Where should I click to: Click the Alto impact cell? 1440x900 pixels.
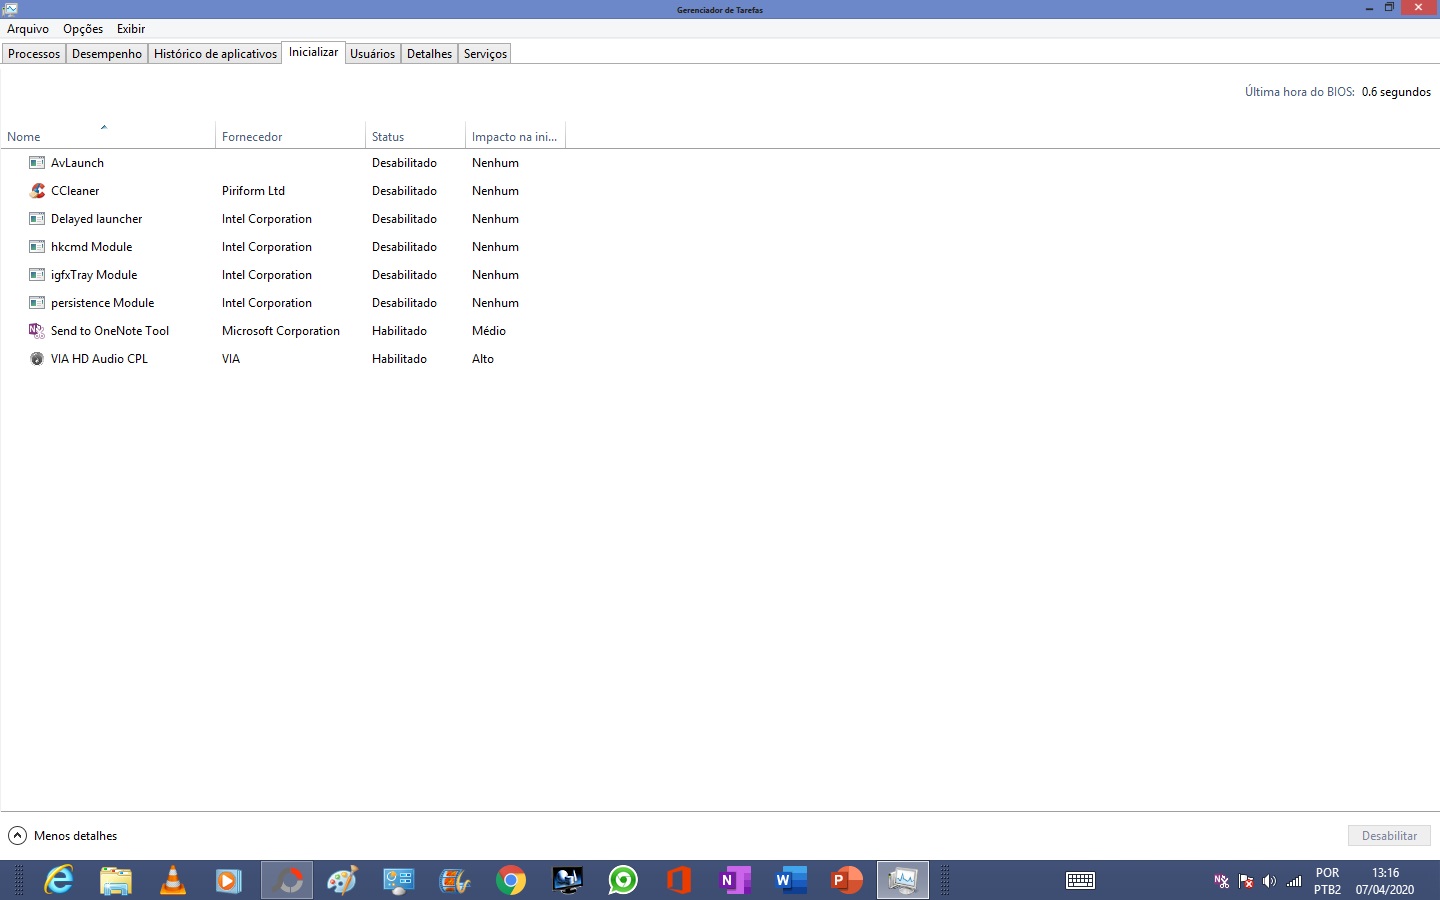pos(483,359)
